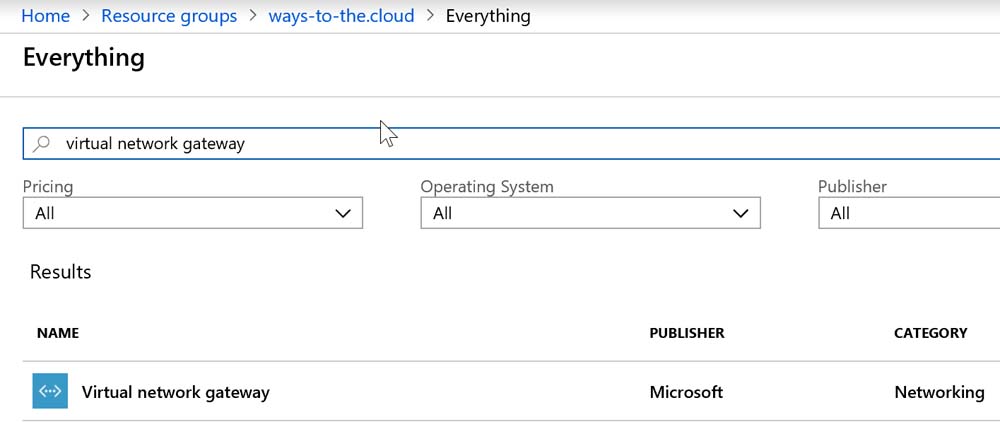1000x422 pixels.
Task: Click the search magnifier icon
Action: pyautogui.click(x=42, y=144)
